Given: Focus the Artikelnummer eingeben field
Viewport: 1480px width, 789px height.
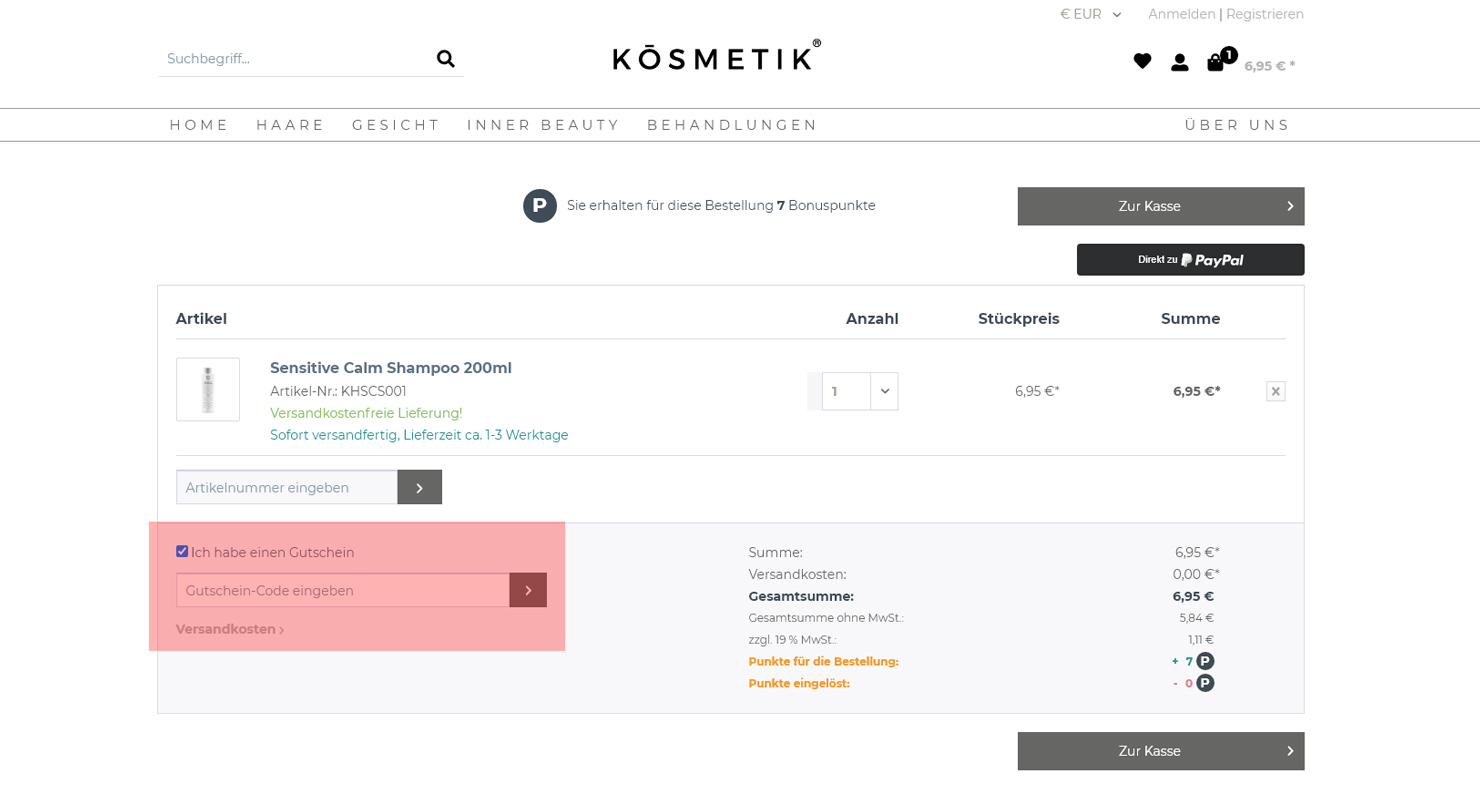Looking at the screenshot, I should click(287, 487).
